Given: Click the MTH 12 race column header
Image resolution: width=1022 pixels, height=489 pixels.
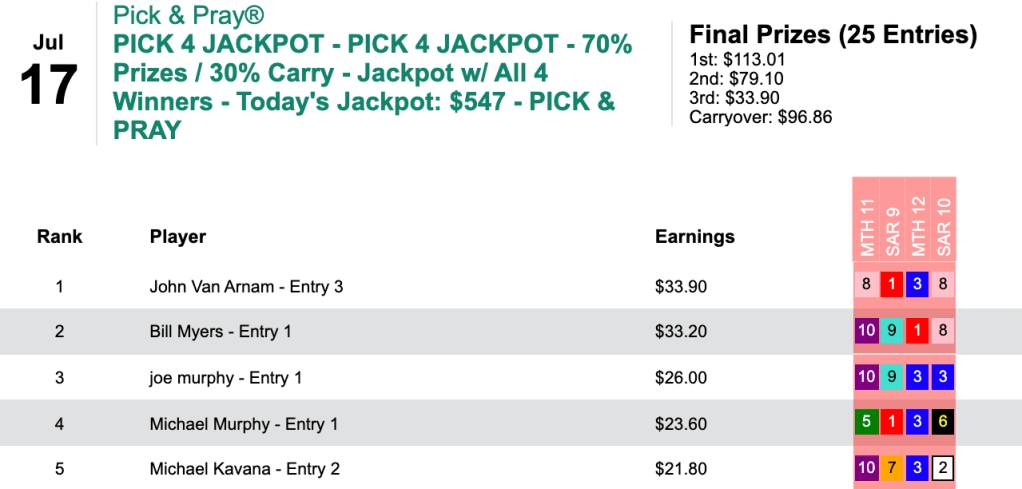Looking at the screenshot, I should [918, 224].
